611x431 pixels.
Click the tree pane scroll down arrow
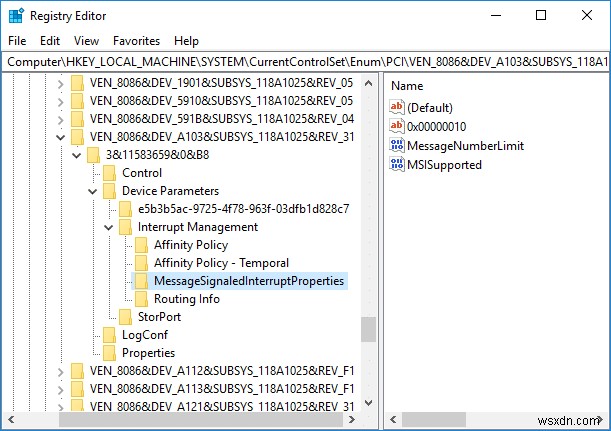pyautogui.click(x=368, y=403)
